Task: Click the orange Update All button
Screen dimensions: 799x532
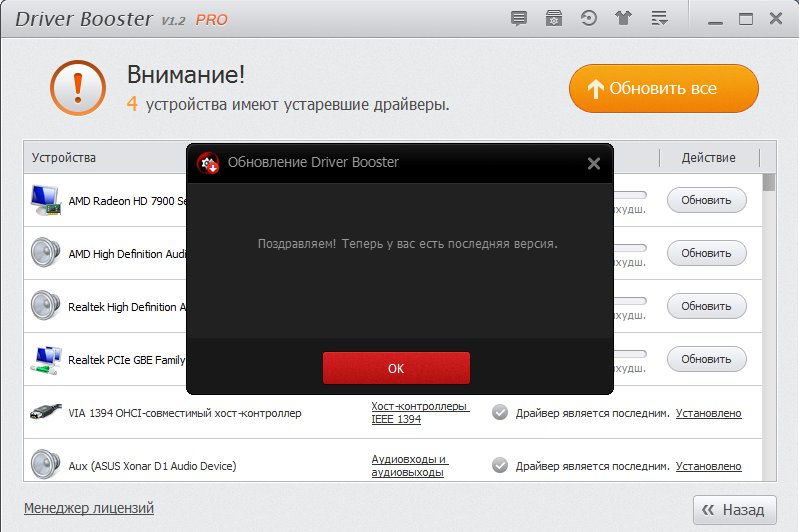Action: 663,89
